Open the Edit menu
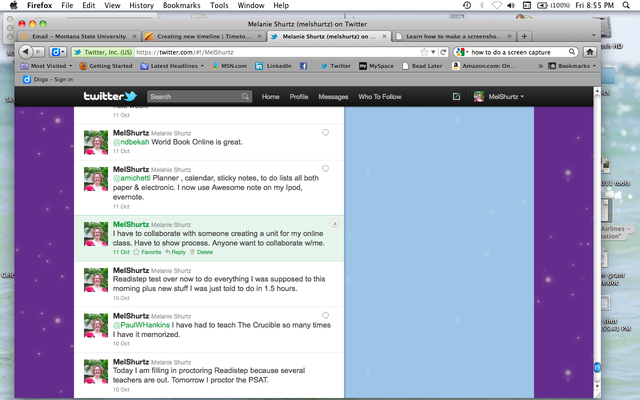Screen dimensions: 640x400 tap(89, 5)
